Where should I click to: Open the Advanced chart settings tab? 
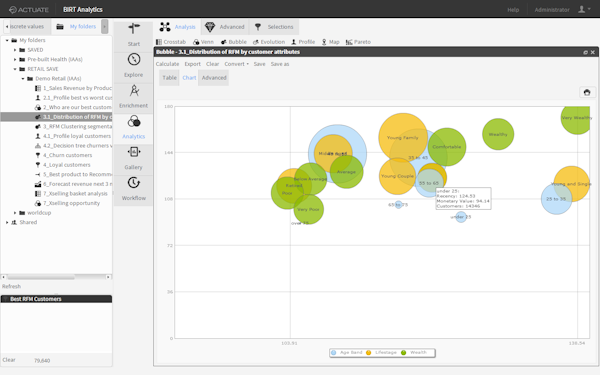214,78
